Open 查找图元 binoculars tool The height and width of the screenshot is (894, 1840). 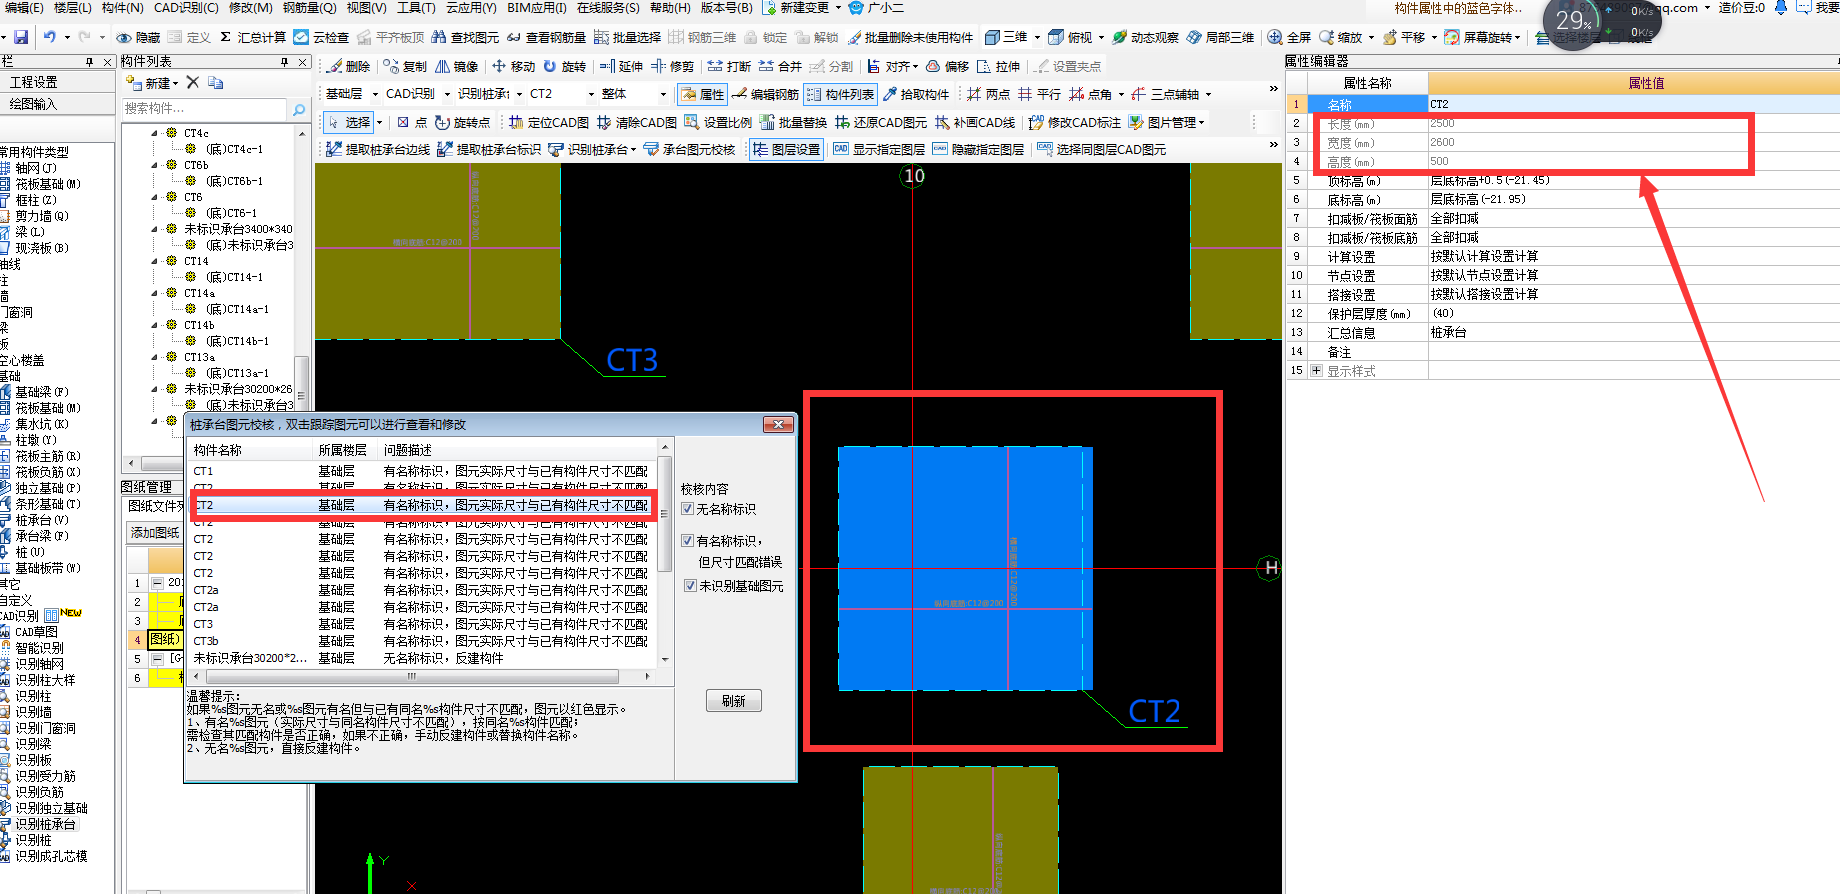(x=465, y=37)
